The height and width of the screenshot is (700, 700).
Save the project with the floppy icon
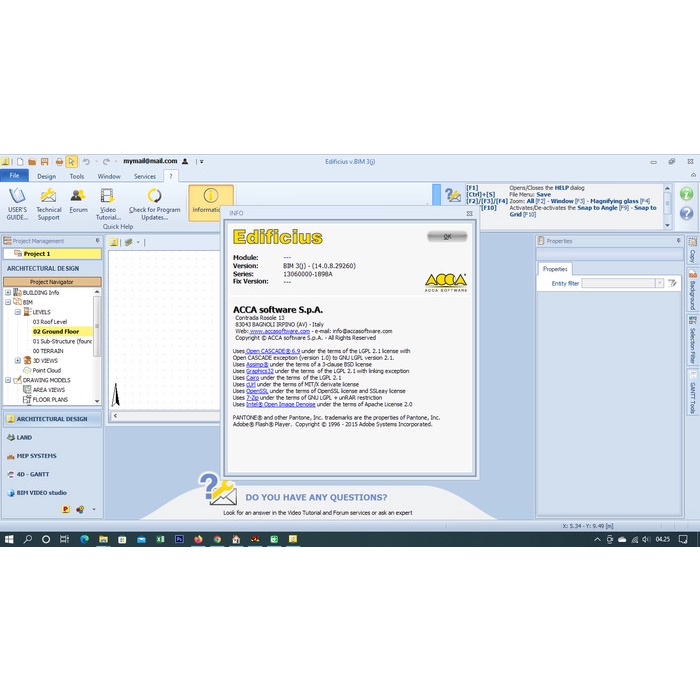(44, 162)
